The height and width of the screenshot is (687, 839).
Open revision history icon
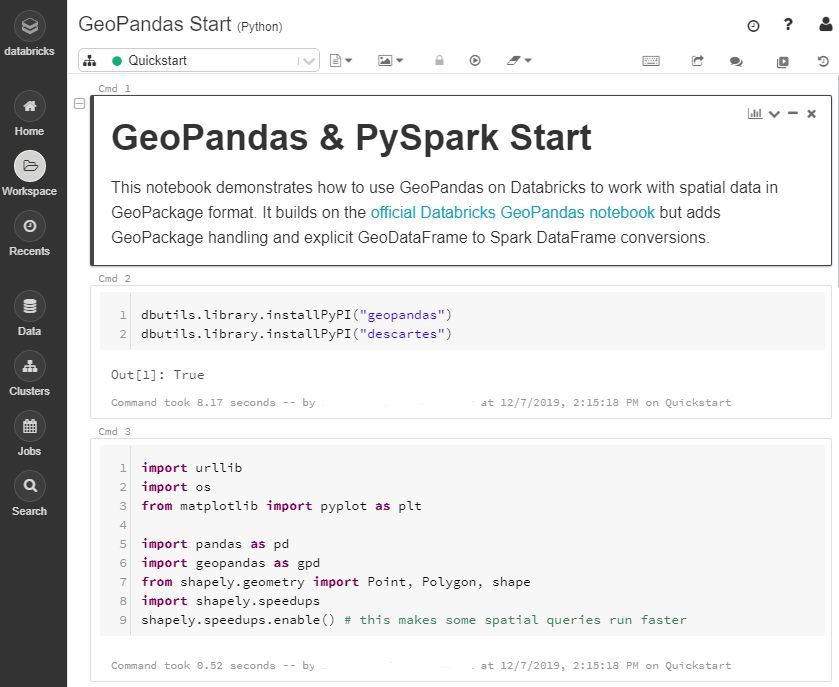click(x=823, y=62)
